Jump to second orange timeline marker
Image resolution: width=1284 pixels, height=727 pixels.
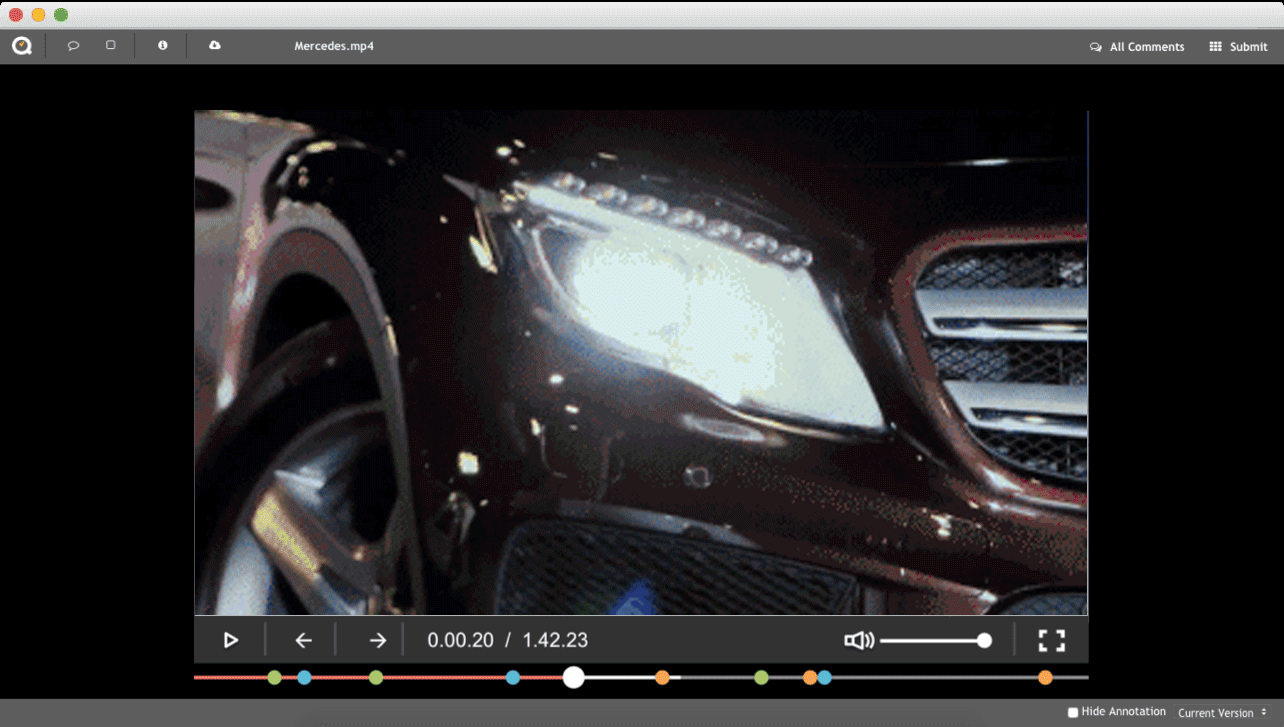pos(809,677)
